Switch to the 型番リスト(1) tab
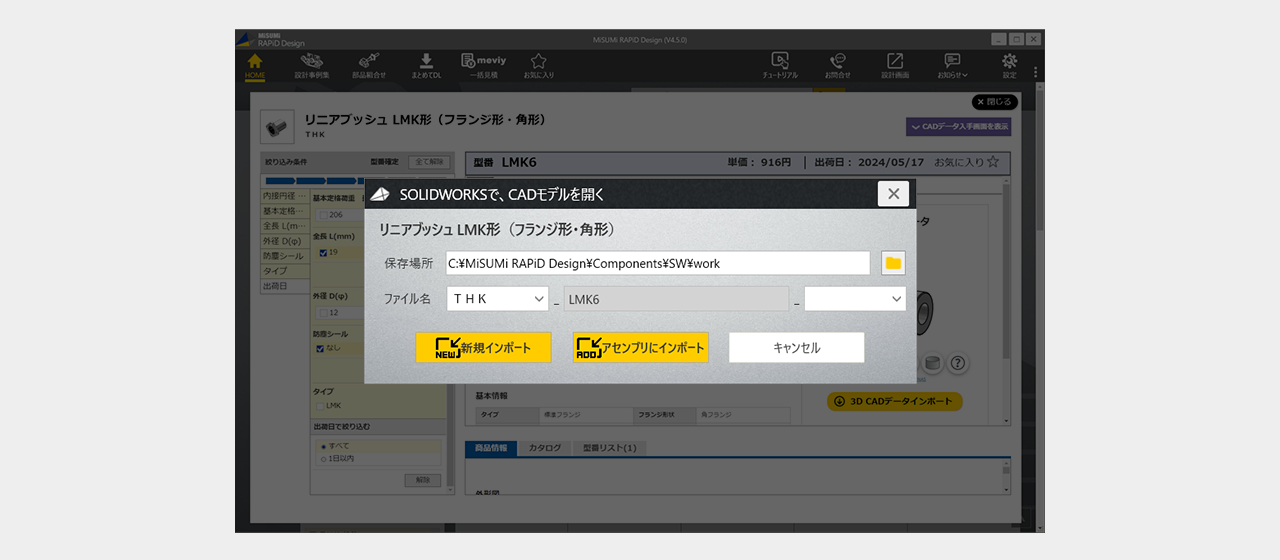Screen dimensions: 1280x560 click(x=609, y=448)
